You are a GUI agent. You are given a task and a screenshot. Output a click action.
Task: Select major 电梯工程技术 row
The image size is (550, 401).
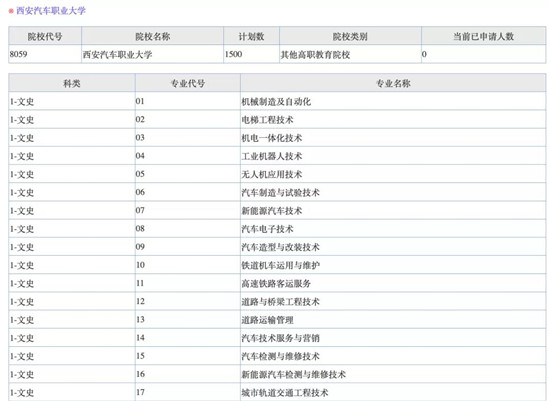coord(277,120)
